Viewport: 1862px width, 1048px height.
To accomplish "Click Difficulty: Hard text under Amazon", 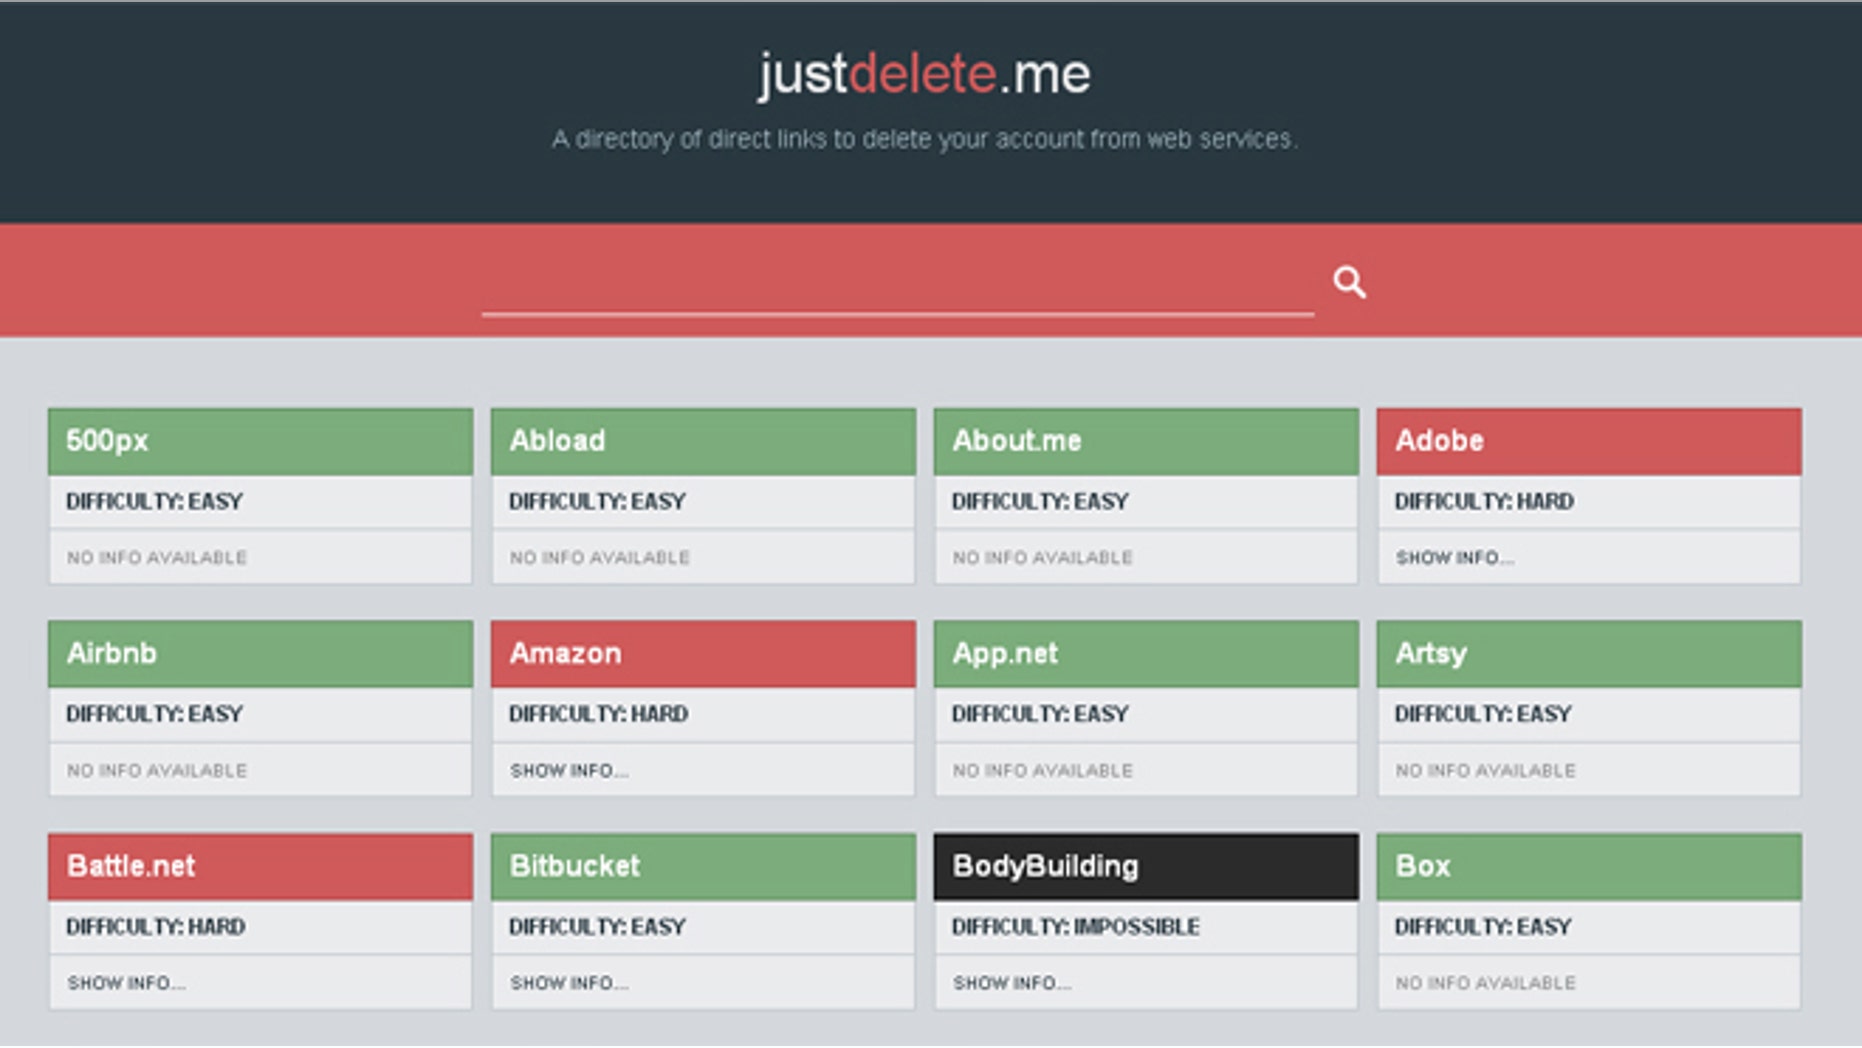I will (x=598, y=715).
